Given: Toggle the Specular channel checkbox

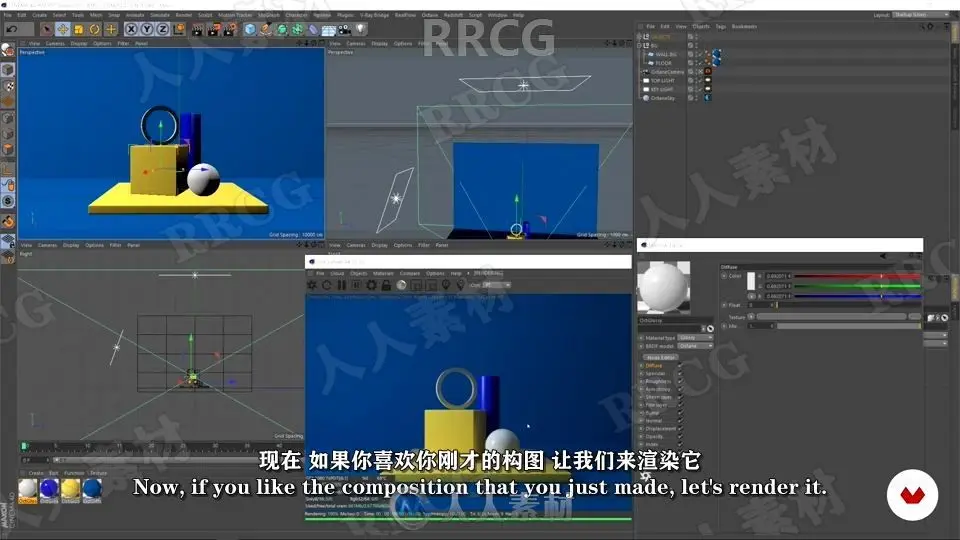Looking at the screenshot, I should [x=680, y=373].
